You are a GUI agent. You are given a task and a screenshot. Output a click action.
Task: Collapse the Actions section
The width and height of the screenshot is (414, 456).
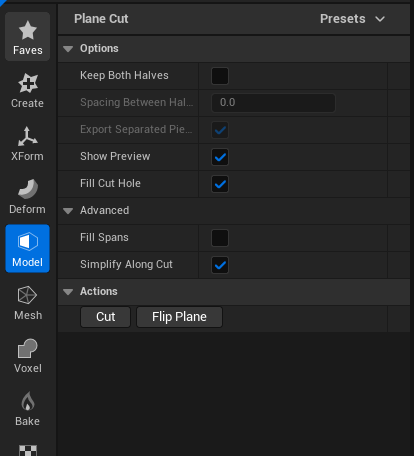(x=68, y=292)
